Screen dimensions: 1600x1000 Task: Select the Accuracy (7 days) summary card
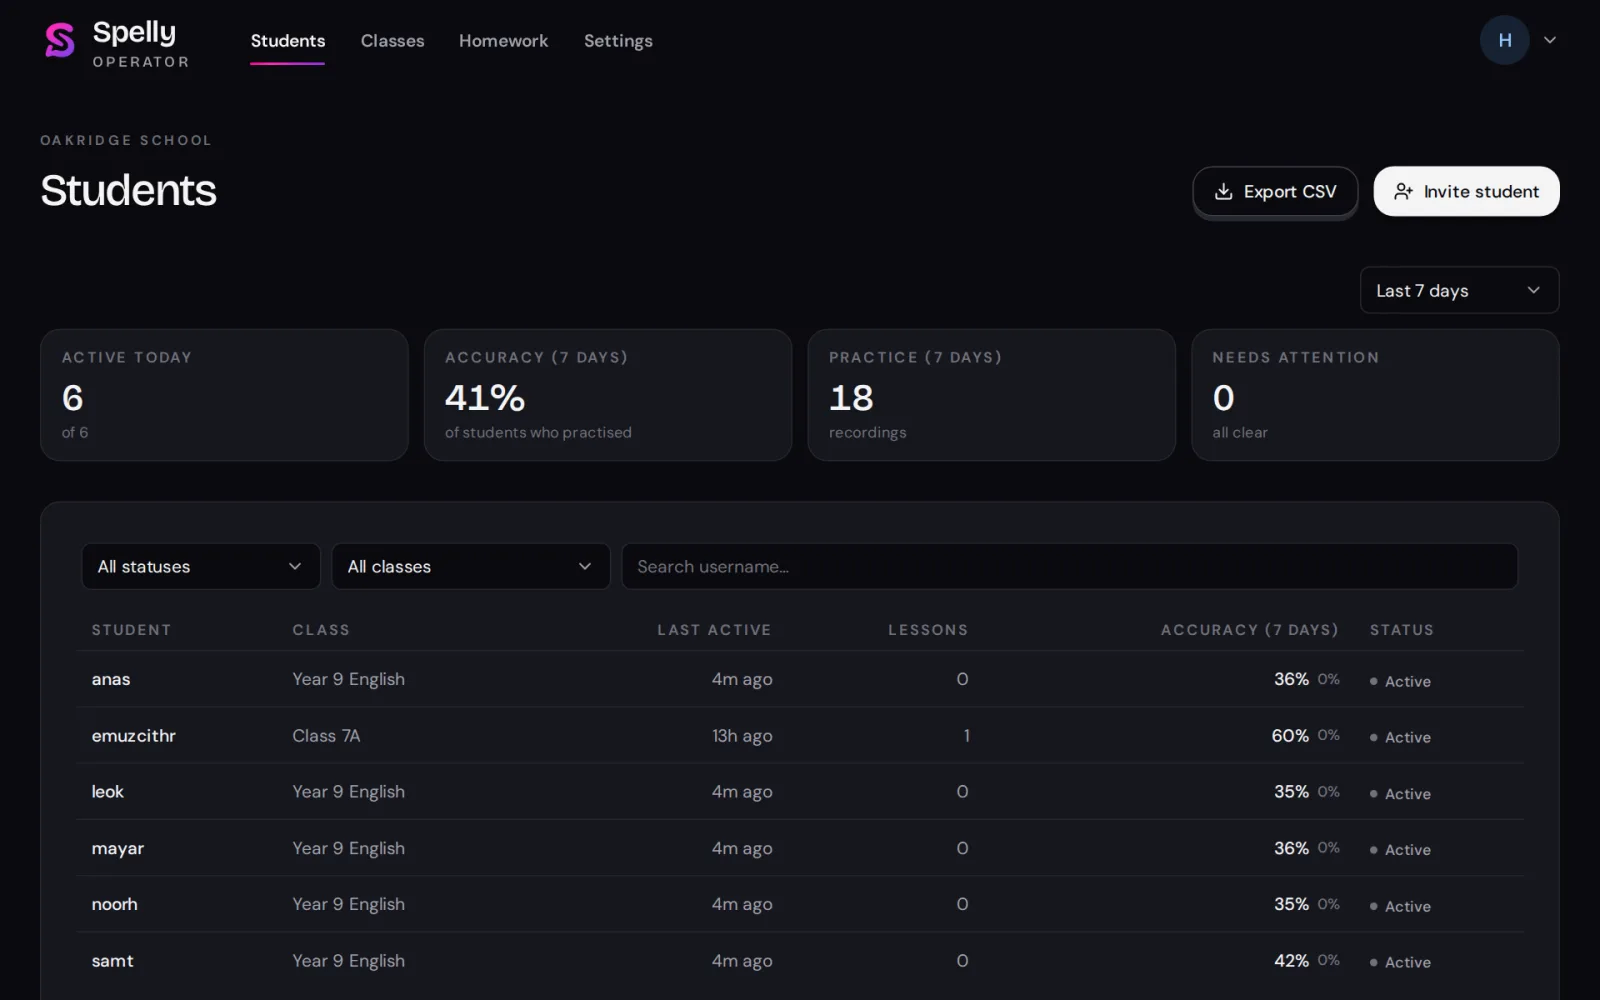coord(608,395)
